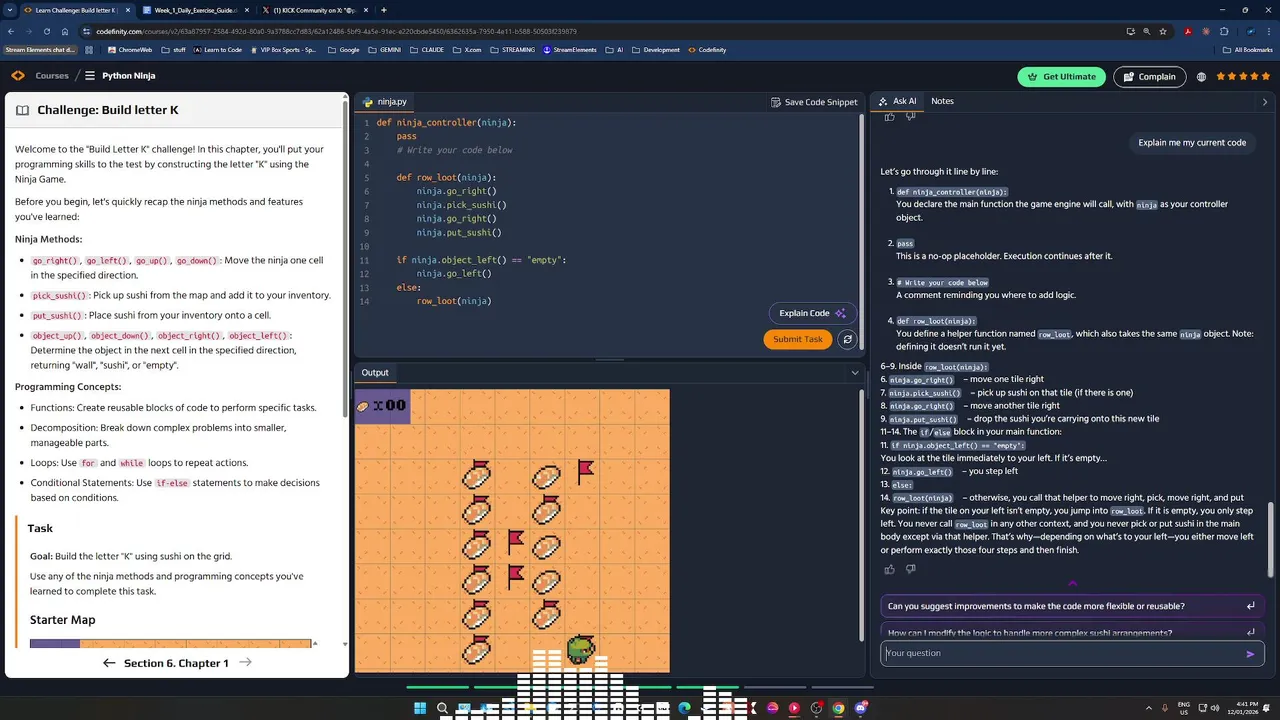Click the five-star rating icons

point(1243,76)
